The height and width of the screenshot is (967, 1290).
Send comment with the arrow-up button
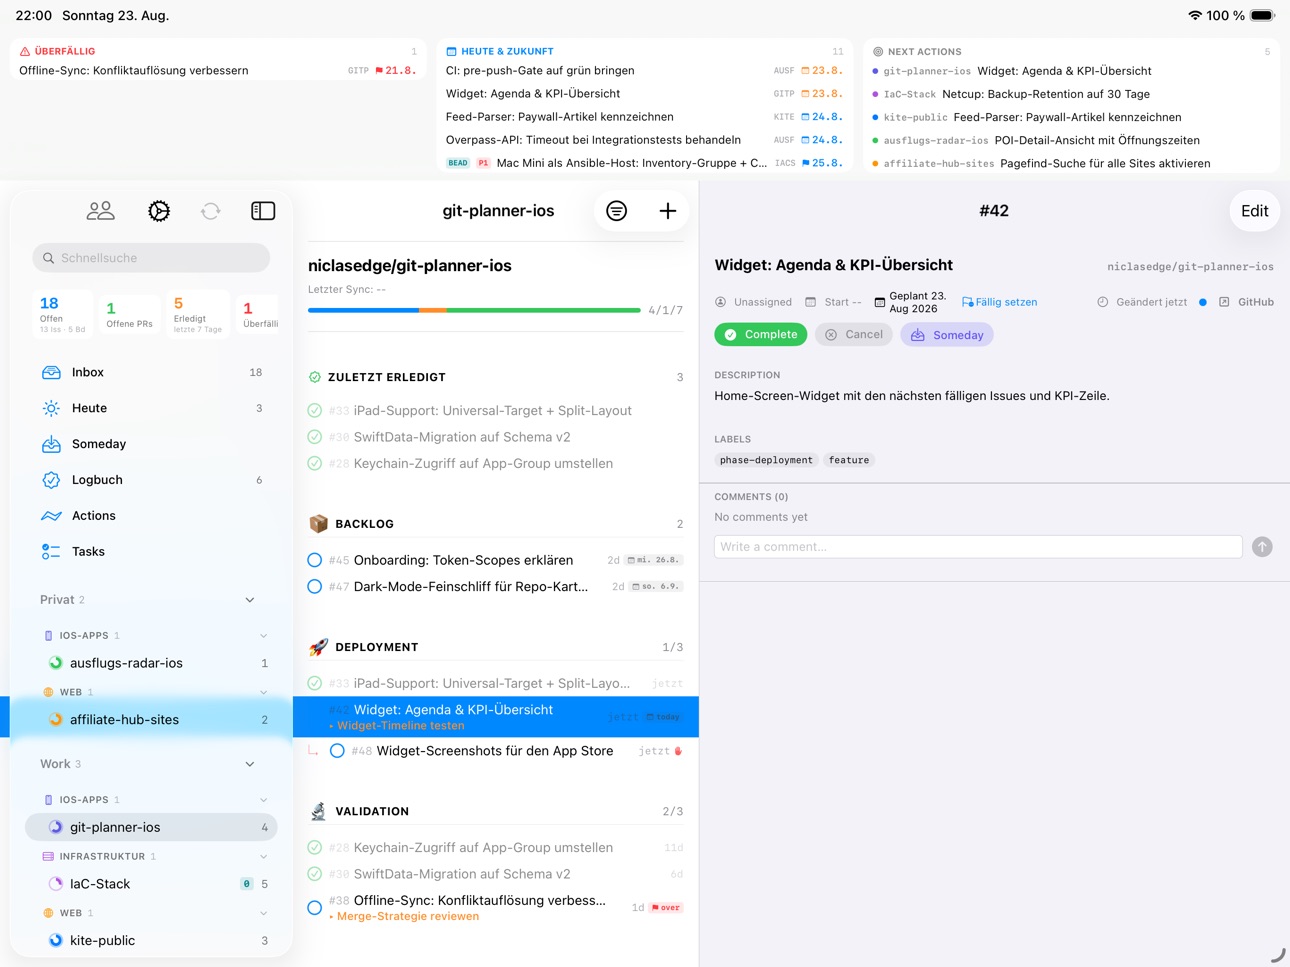(1263, 547)
